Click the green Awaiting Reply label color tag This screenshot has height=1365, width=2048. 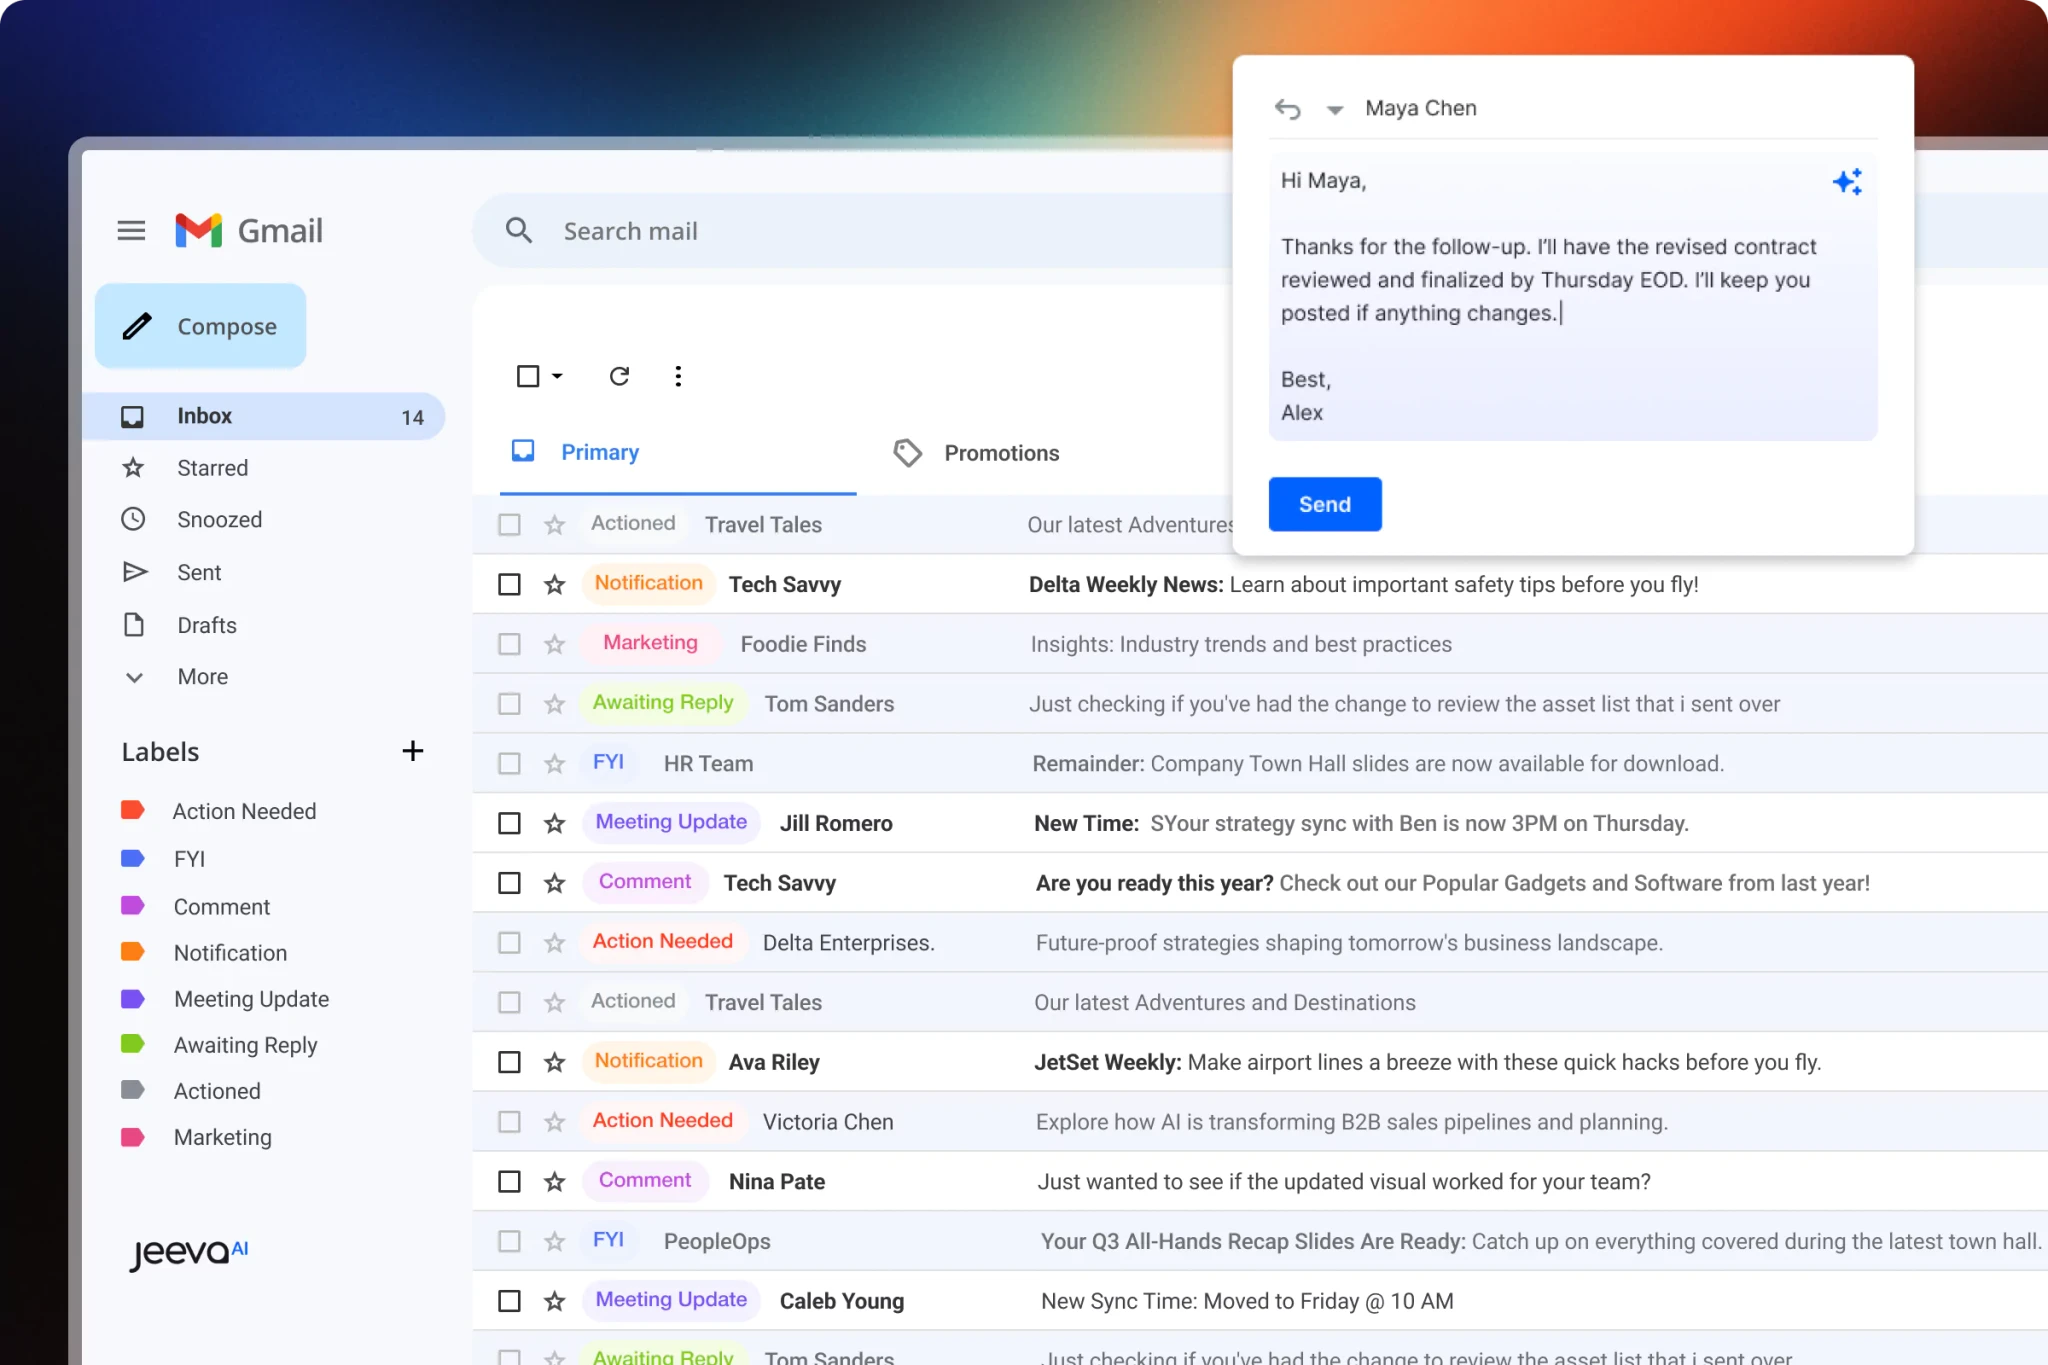133,1043
